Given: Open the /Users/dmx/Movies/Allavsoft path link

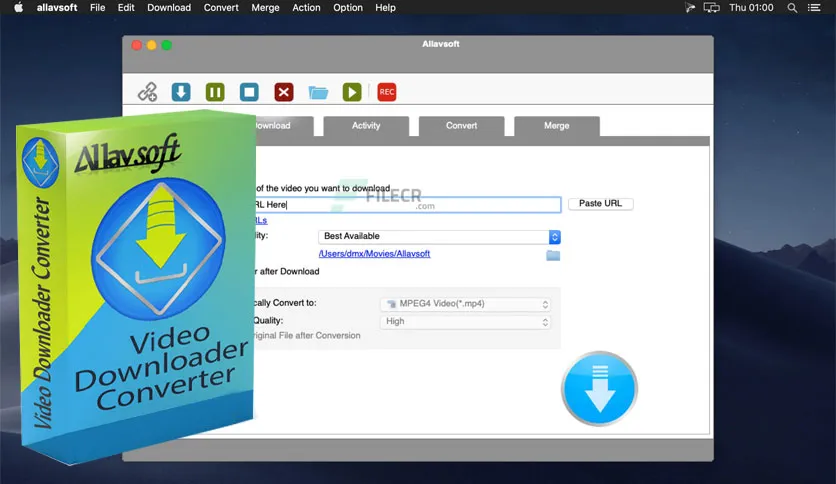Looking at the screenshot, I should pos(373,254).
